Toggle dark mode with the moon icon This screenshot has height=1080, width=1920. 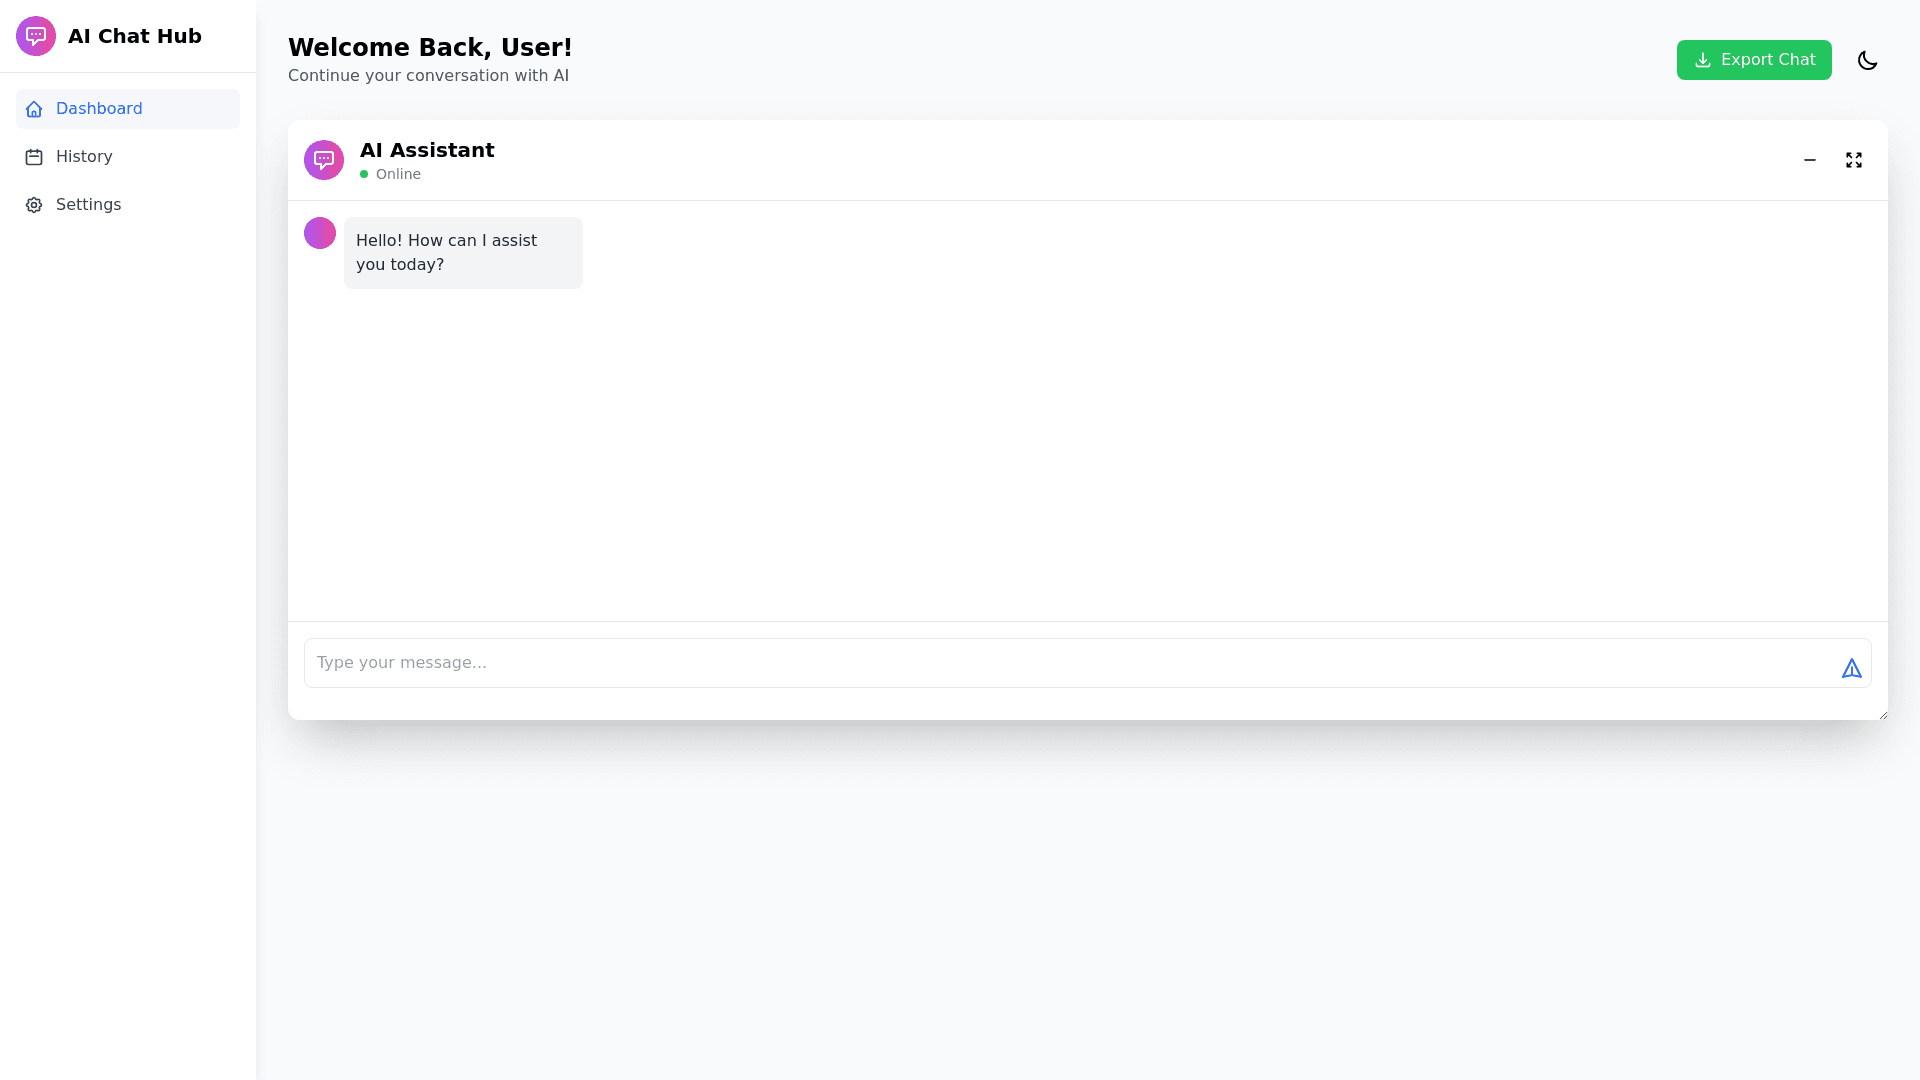tap(1867, 60)
